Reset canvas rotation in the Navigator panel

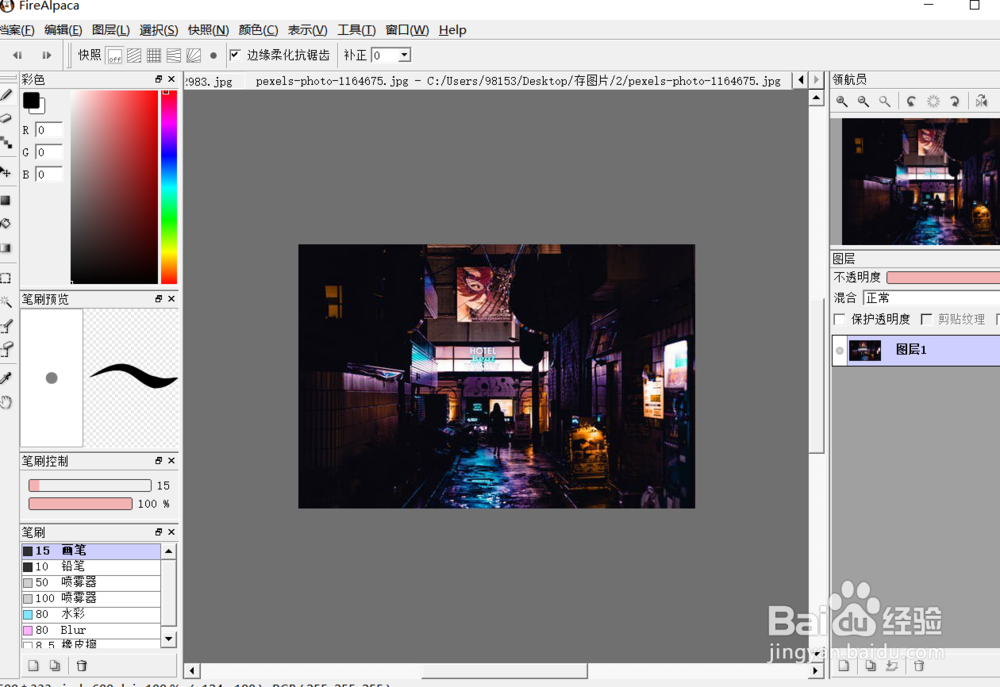[932, 101]
